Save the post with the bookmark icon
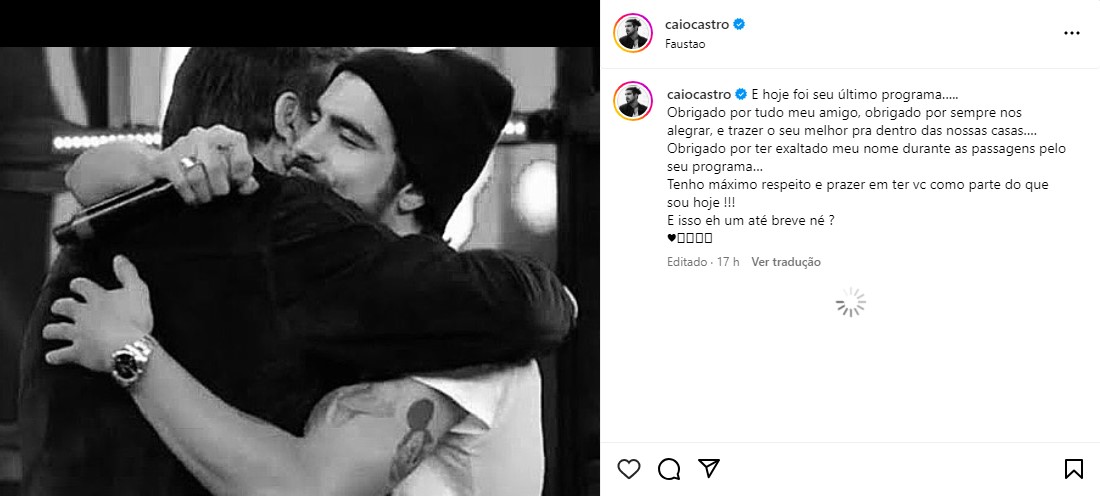This screenshot has height=496, width=1100. pos(1073,469)
